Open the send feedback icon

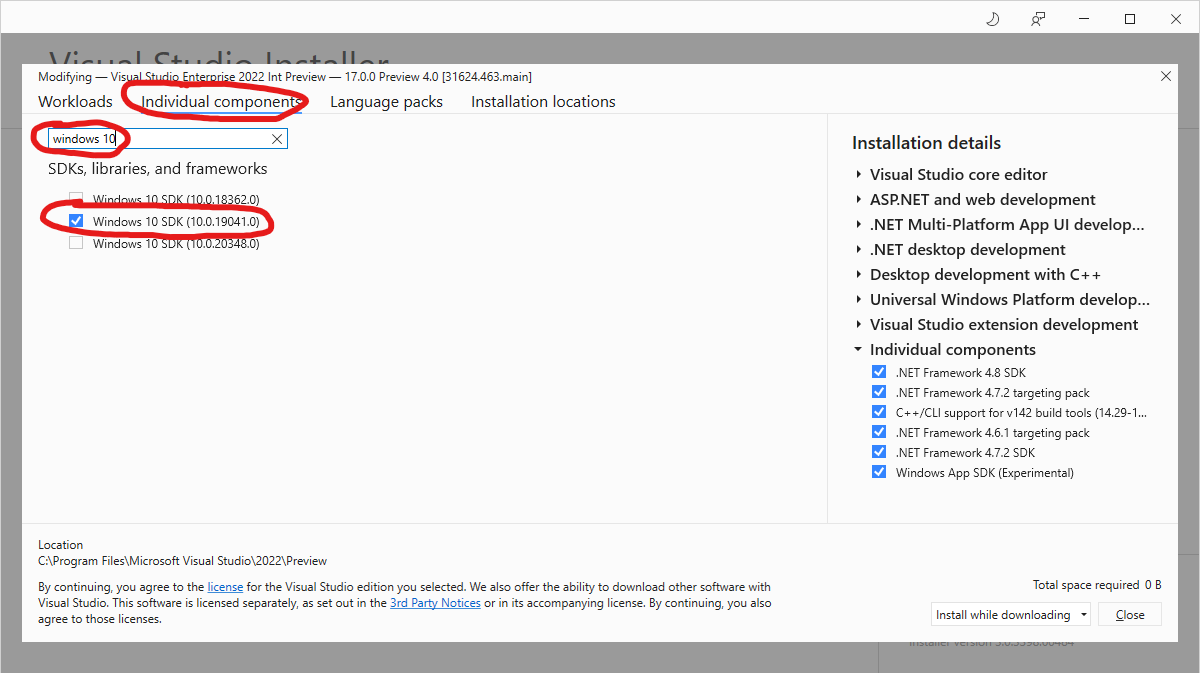tap(1037, 18)
